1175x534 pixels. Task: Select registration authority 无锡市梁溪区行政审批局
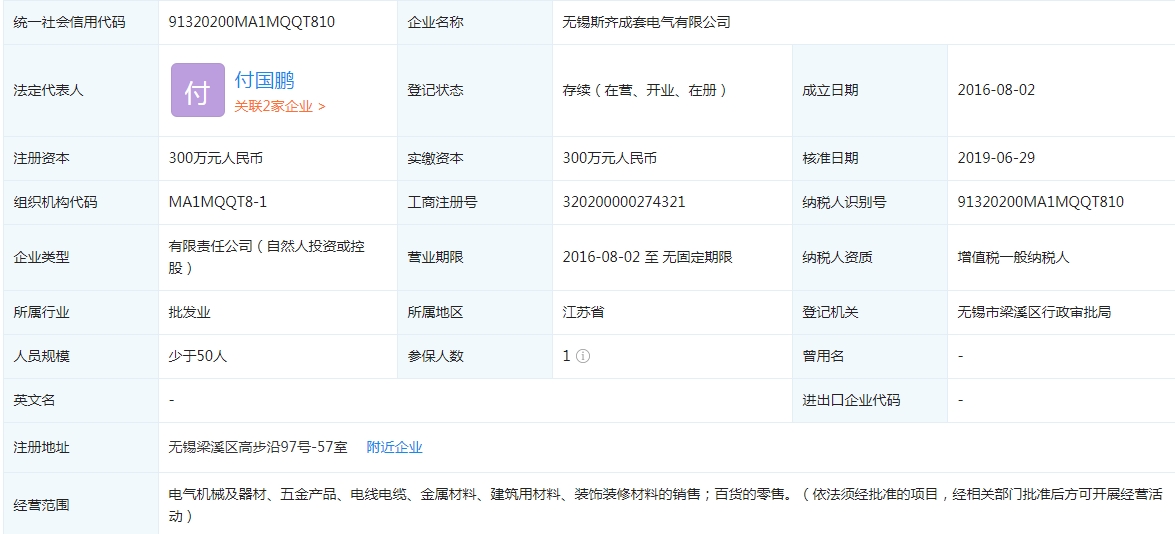pyautogui.click(x=1034, y=312)
